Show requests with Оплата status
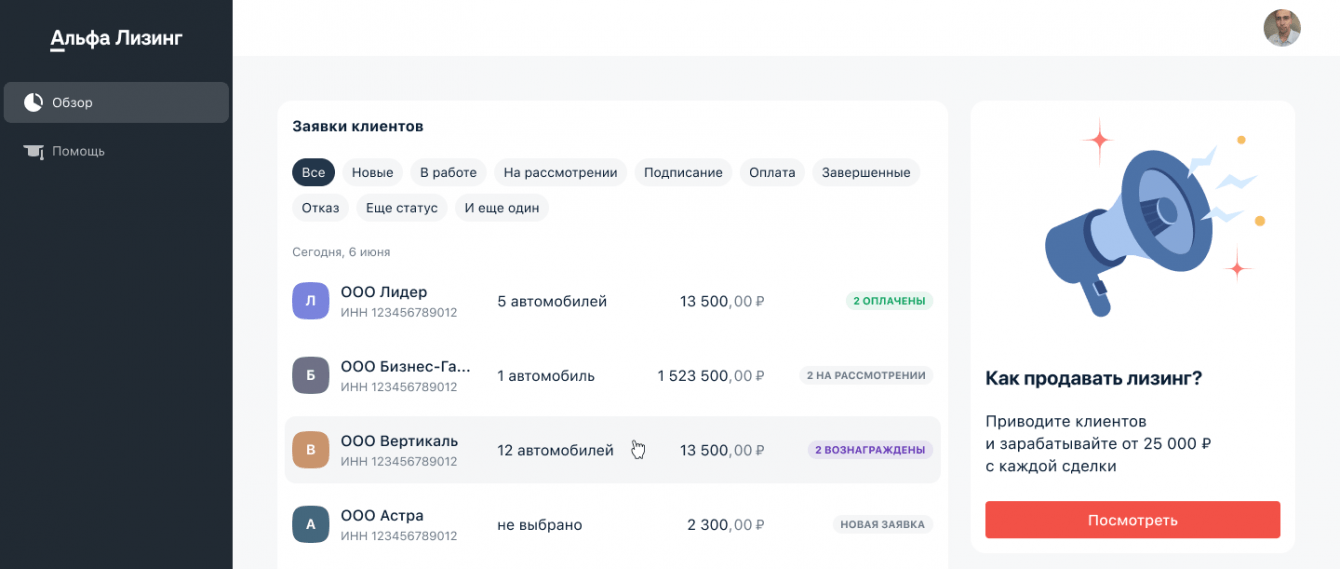Image resolution: width=1340 pixels, height=569 pixels. (x=772, y=172)
